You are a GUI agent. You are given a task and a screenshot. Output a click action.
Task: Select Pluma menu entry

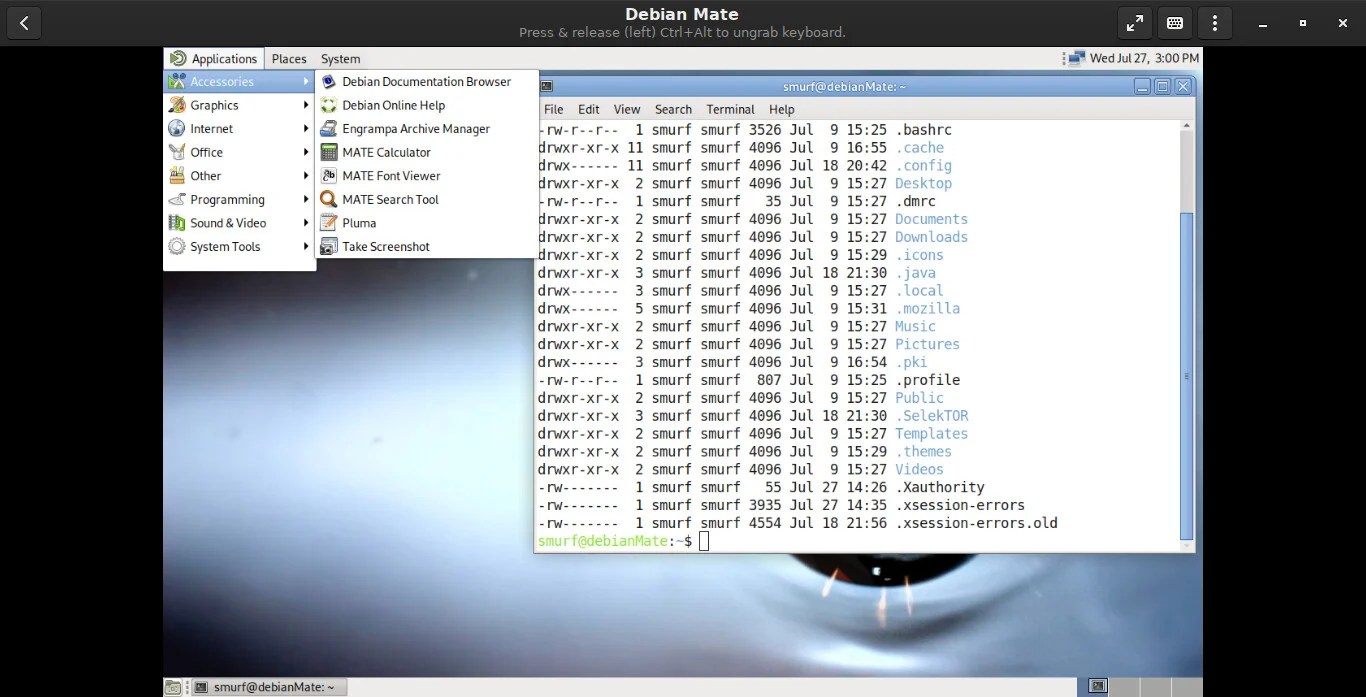[427, 223]
